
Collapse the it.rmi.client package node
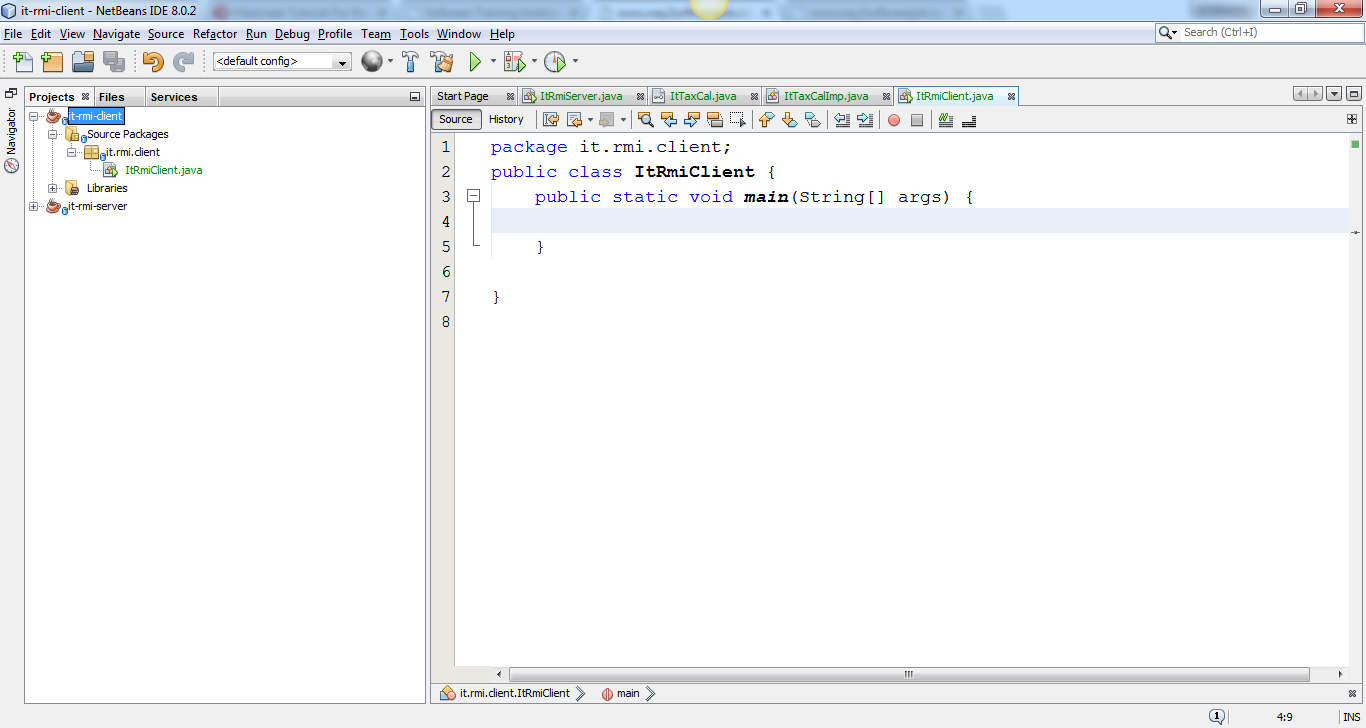pos(72,152)
